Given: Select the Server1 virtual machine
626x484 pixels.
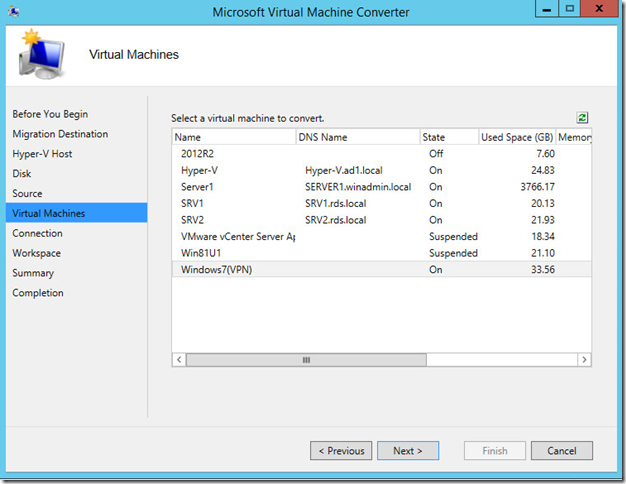Looking at the screenshot, I should point(382,187).
